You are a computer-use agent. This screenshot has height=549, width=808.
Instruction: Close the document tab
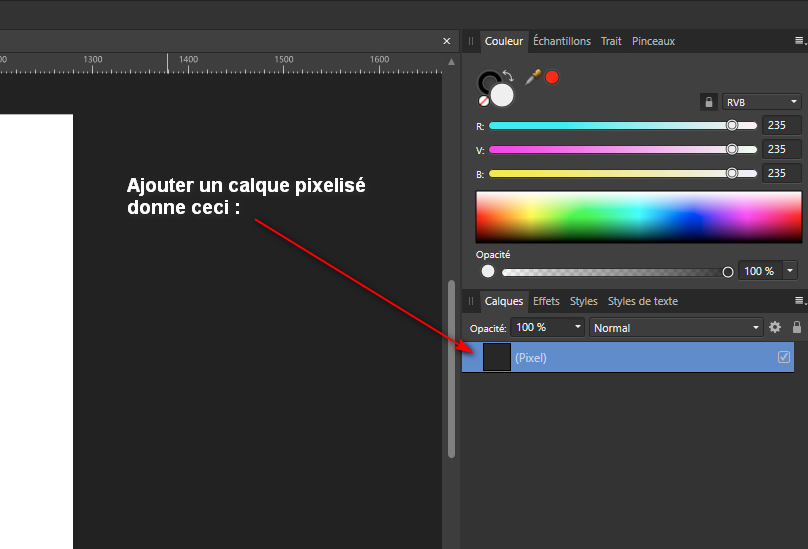click(x=447, y=41)
